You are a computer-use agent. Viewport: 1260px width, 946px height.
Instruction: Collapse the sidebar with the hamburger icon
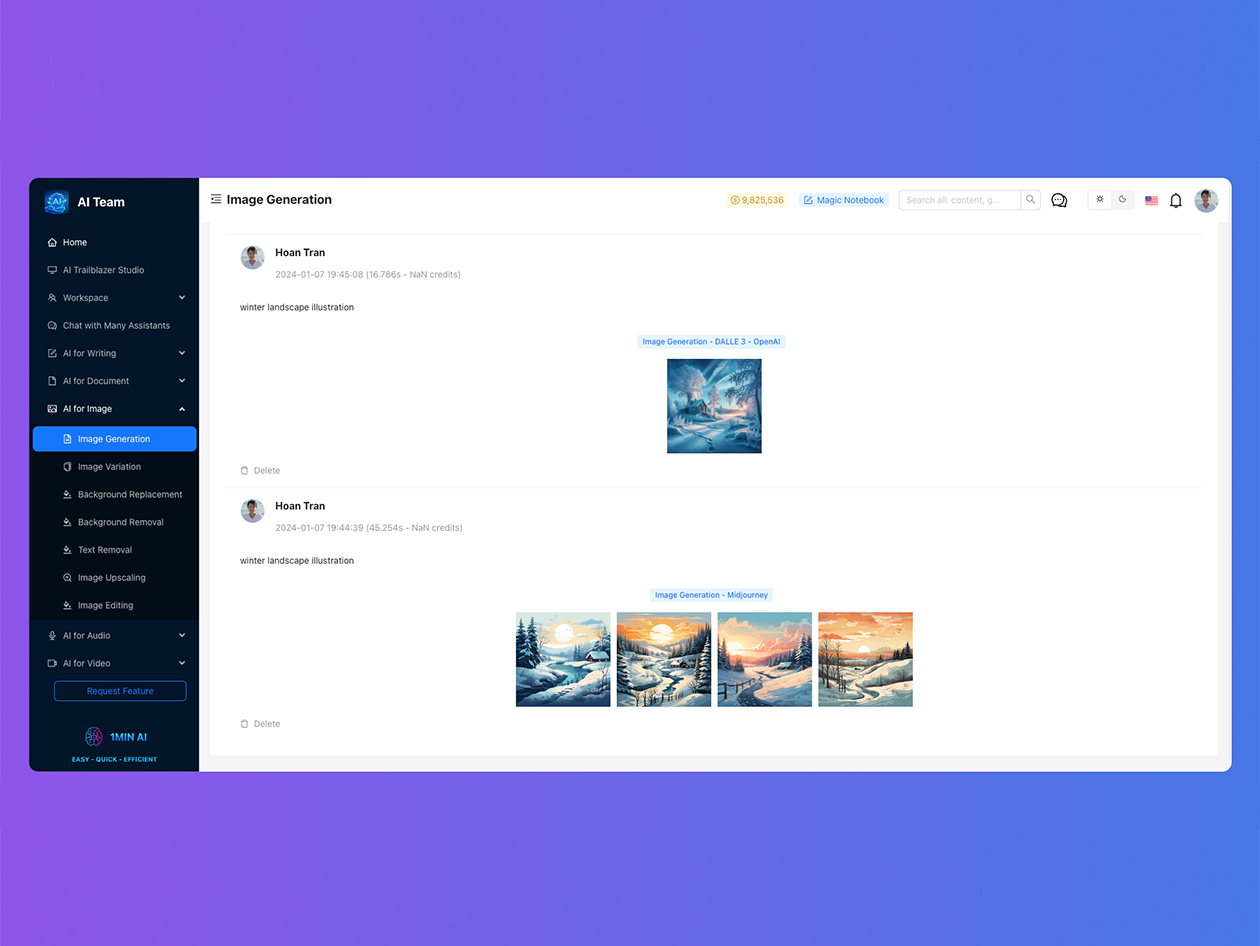click(216, 199)
